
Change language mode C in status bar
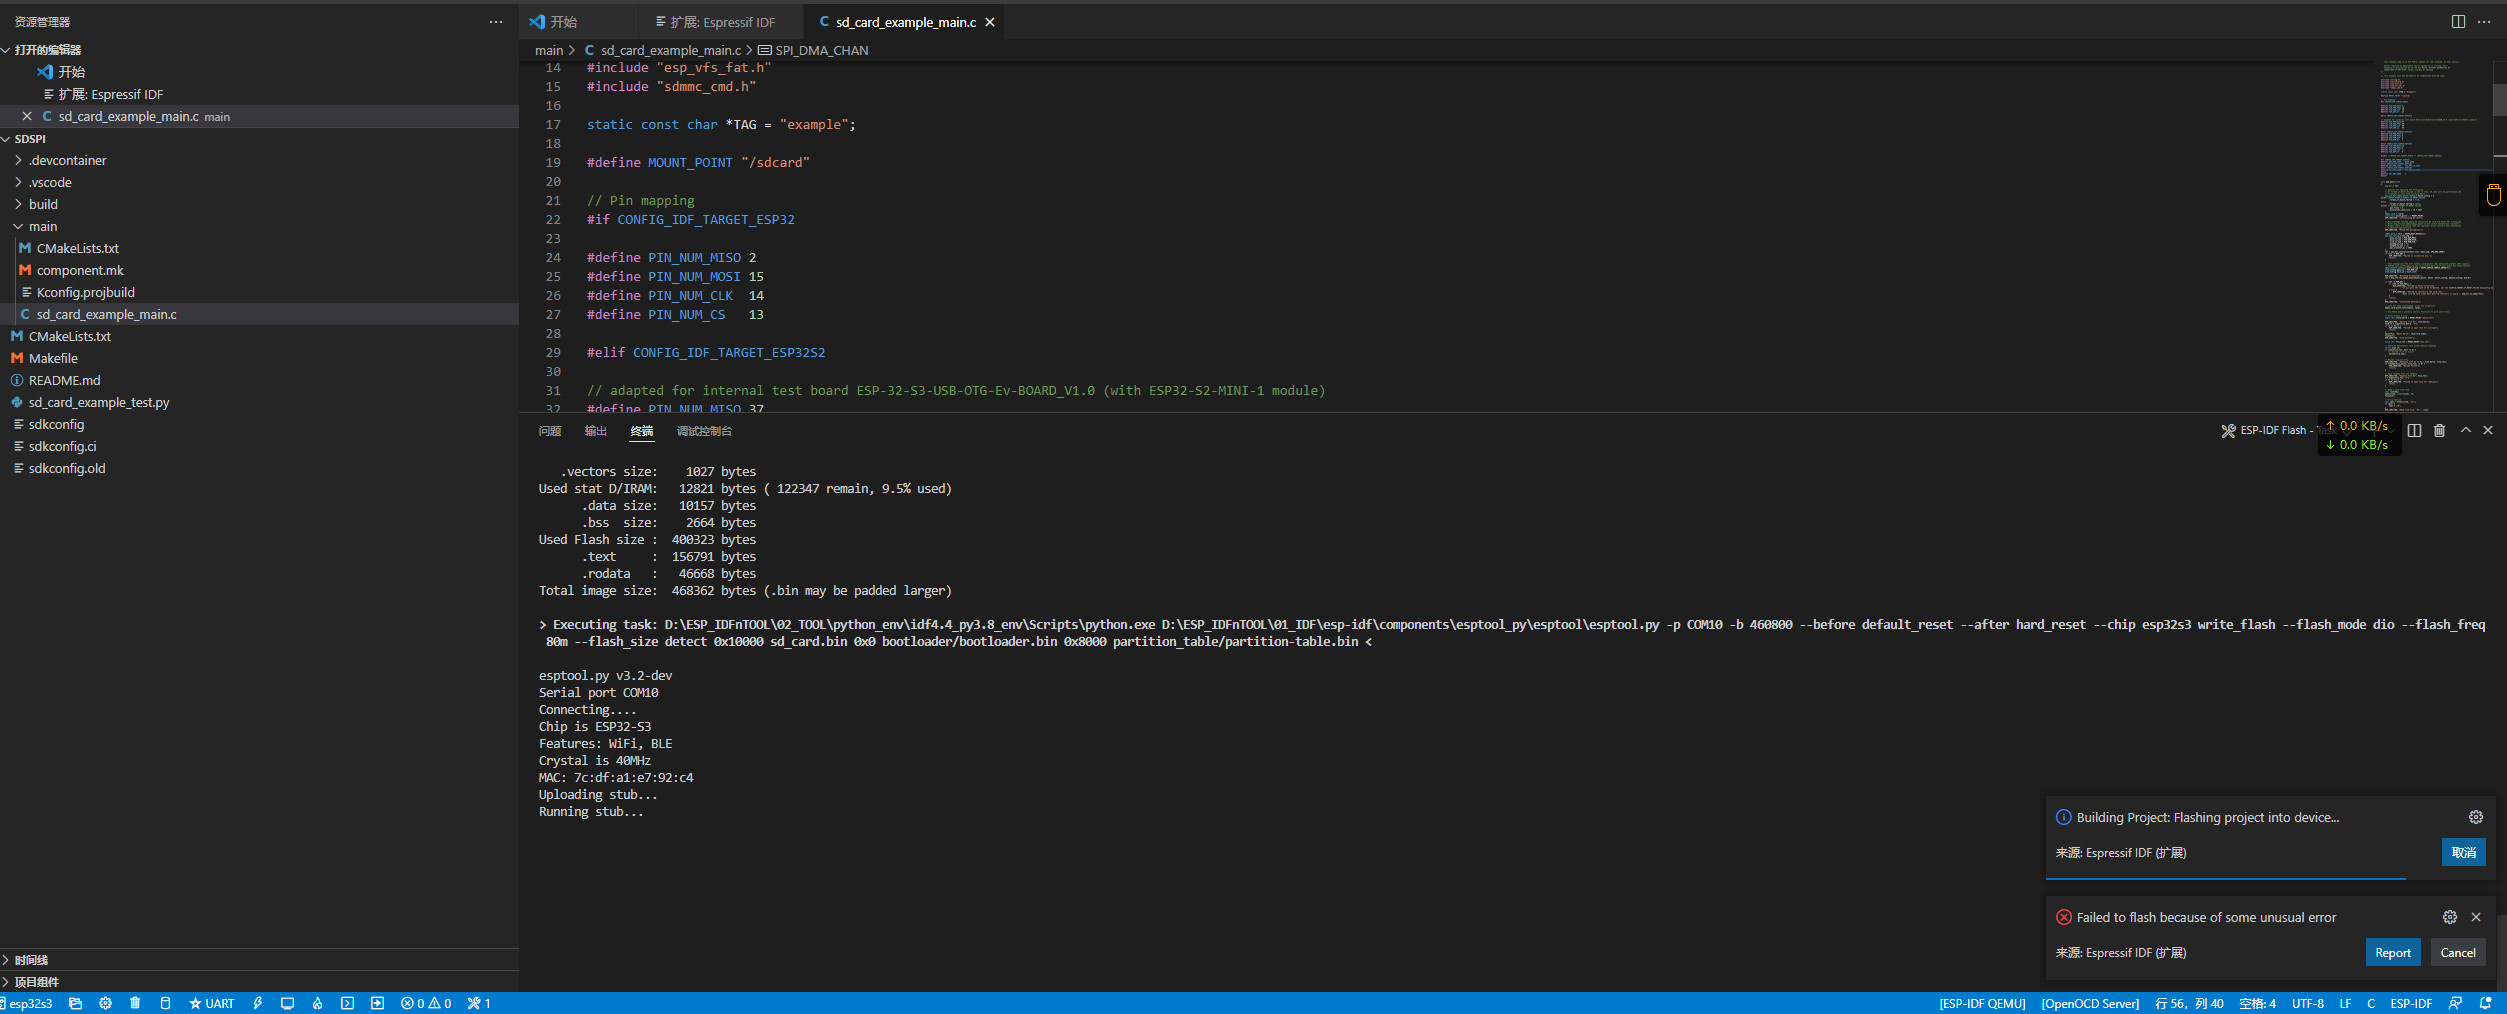(2371, 1003)
